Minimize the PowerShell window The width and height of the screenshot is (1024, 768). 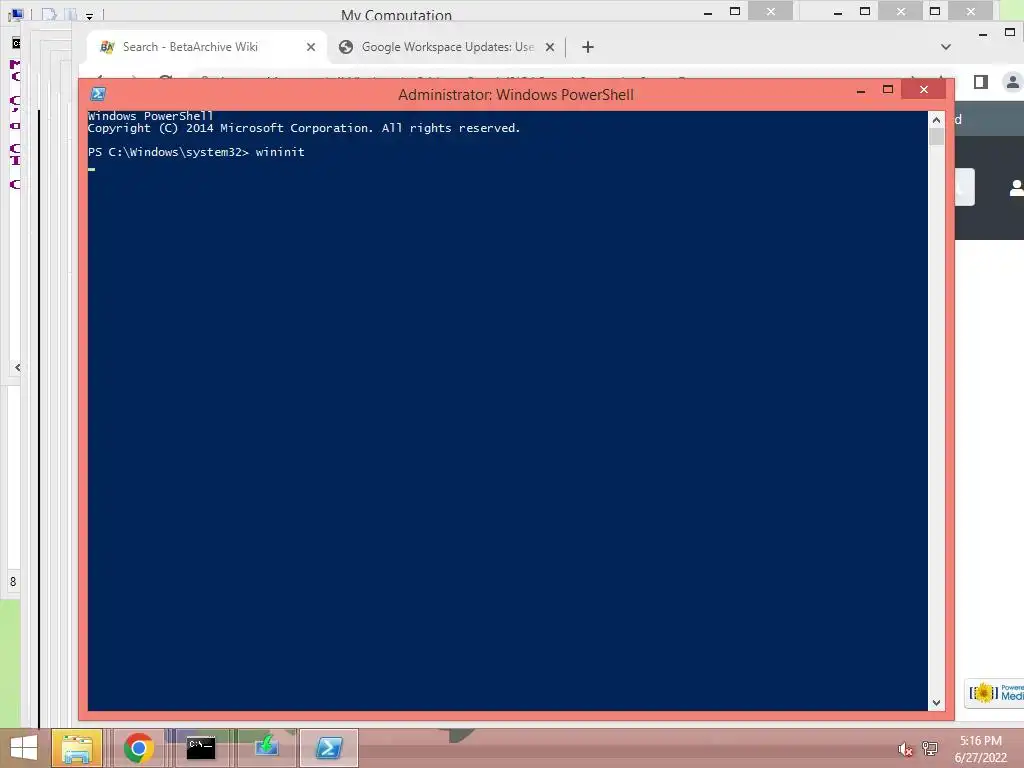[861, 90]
